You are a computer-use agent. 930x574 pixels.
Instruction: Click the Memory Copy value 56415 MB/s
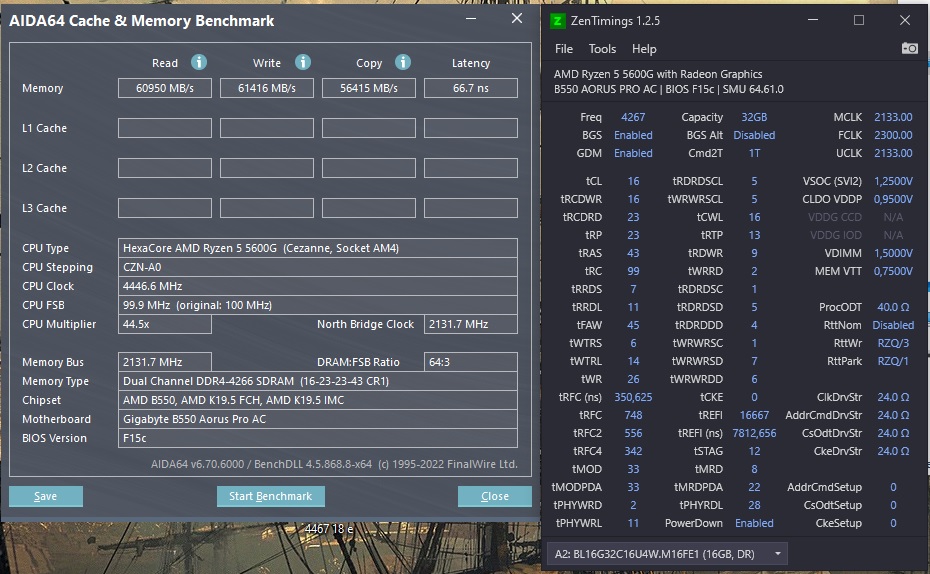tap(369, 88)
